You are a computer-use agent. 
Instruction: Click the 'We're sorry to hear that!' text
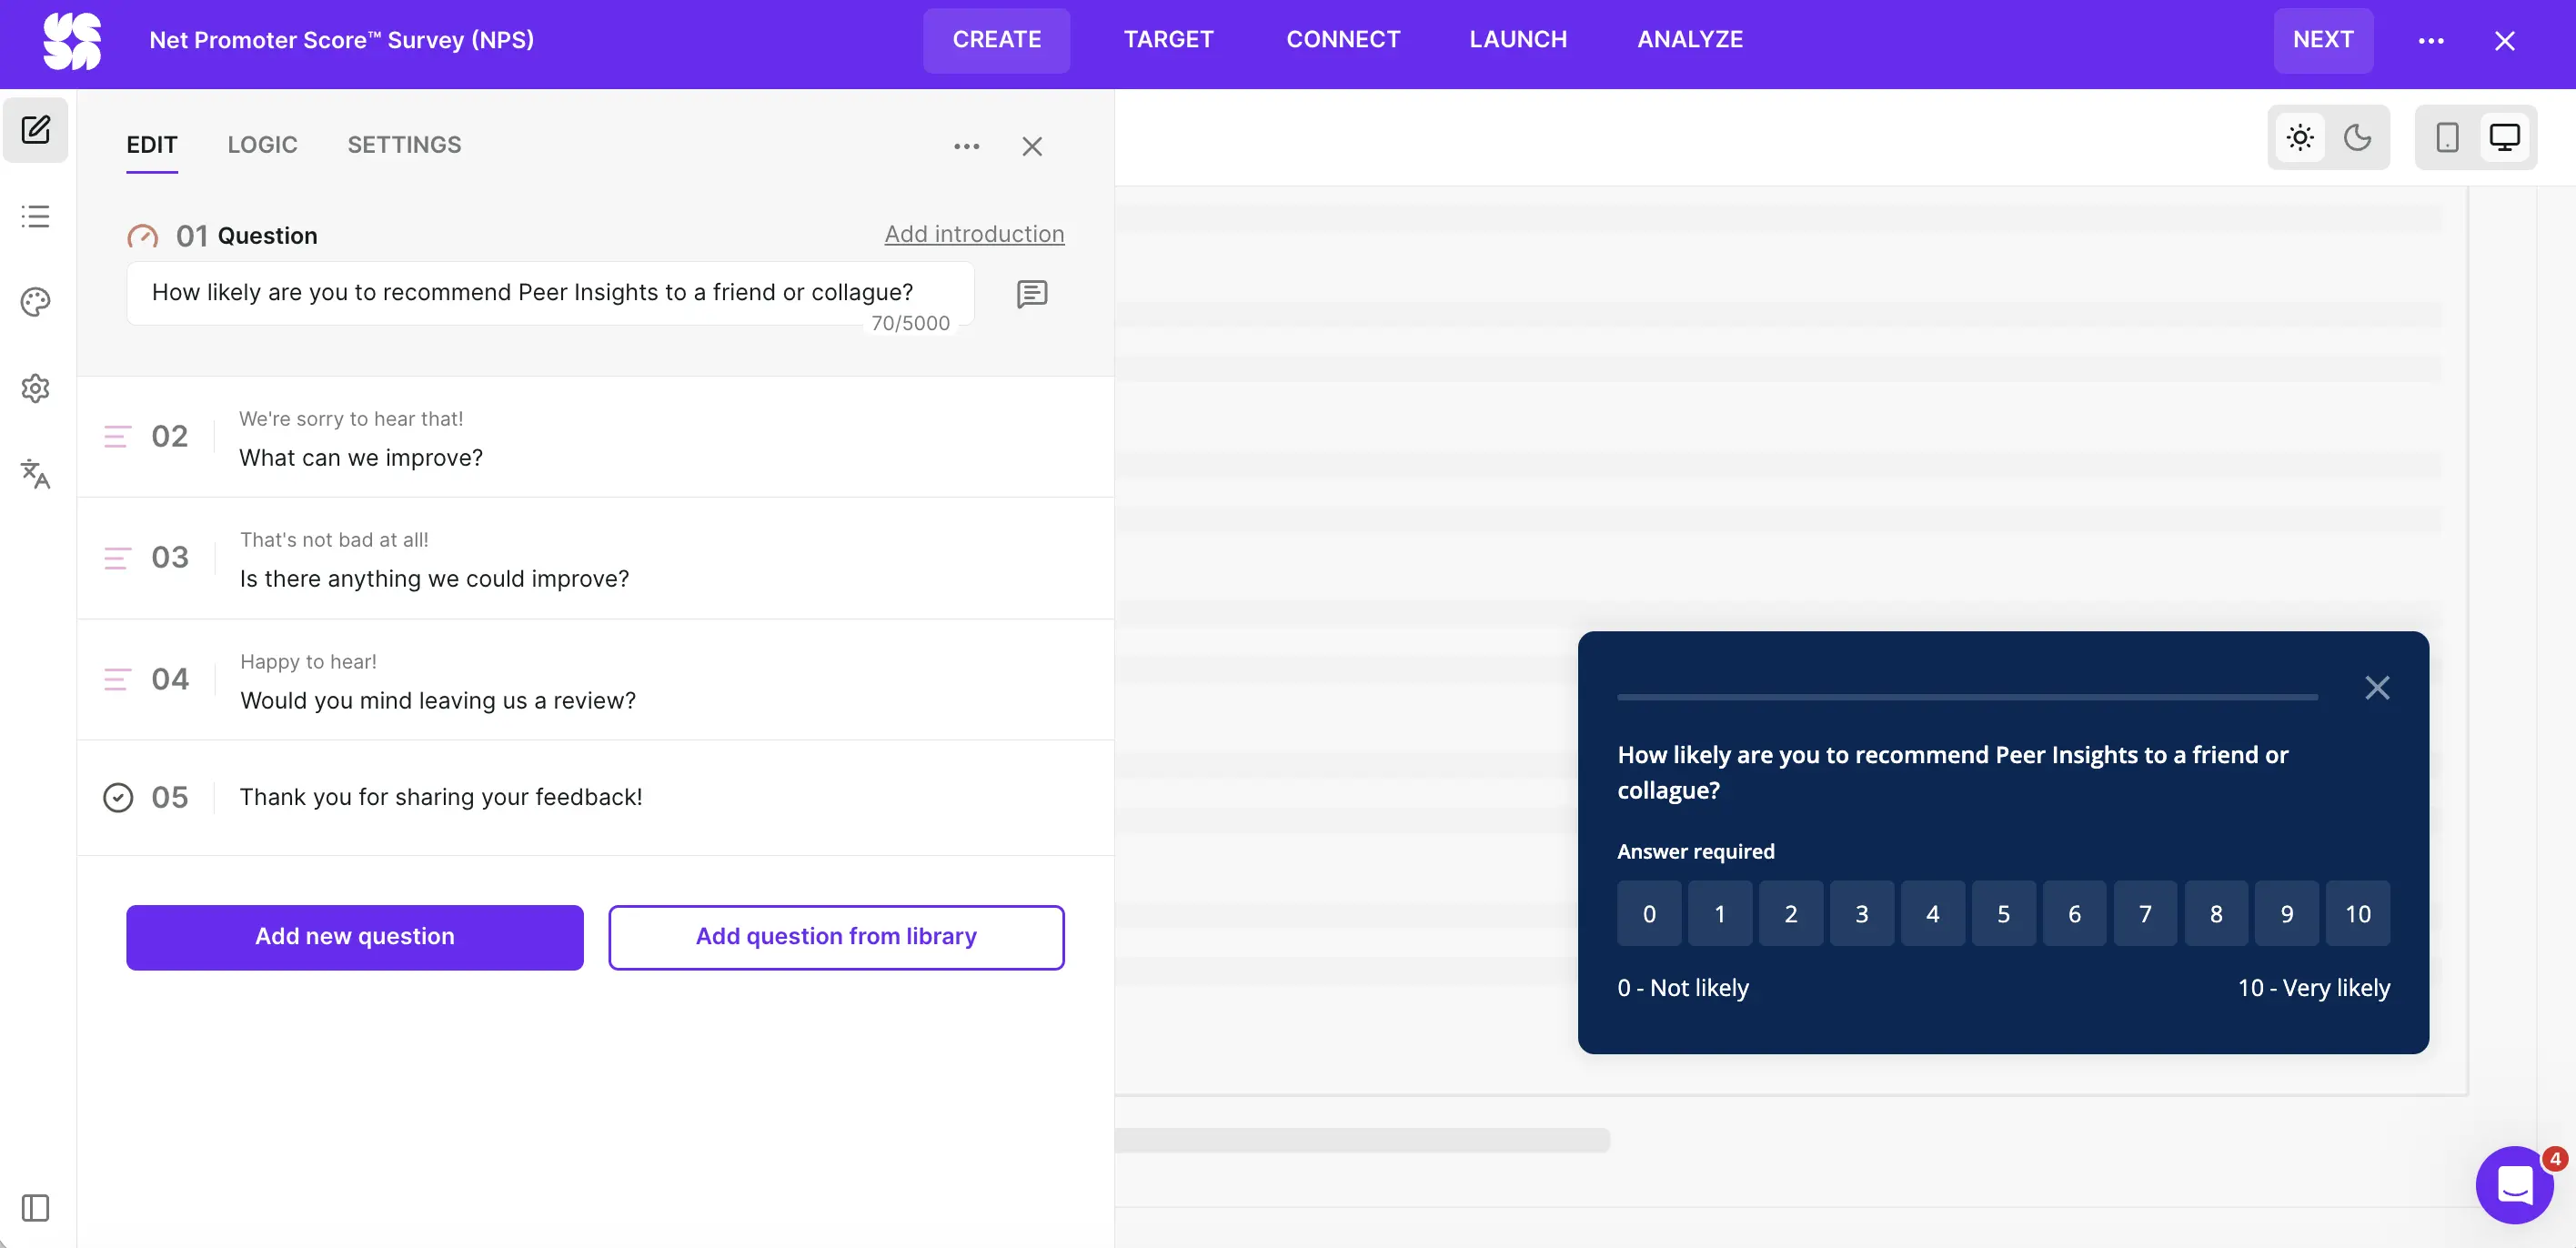coord(351,419)
